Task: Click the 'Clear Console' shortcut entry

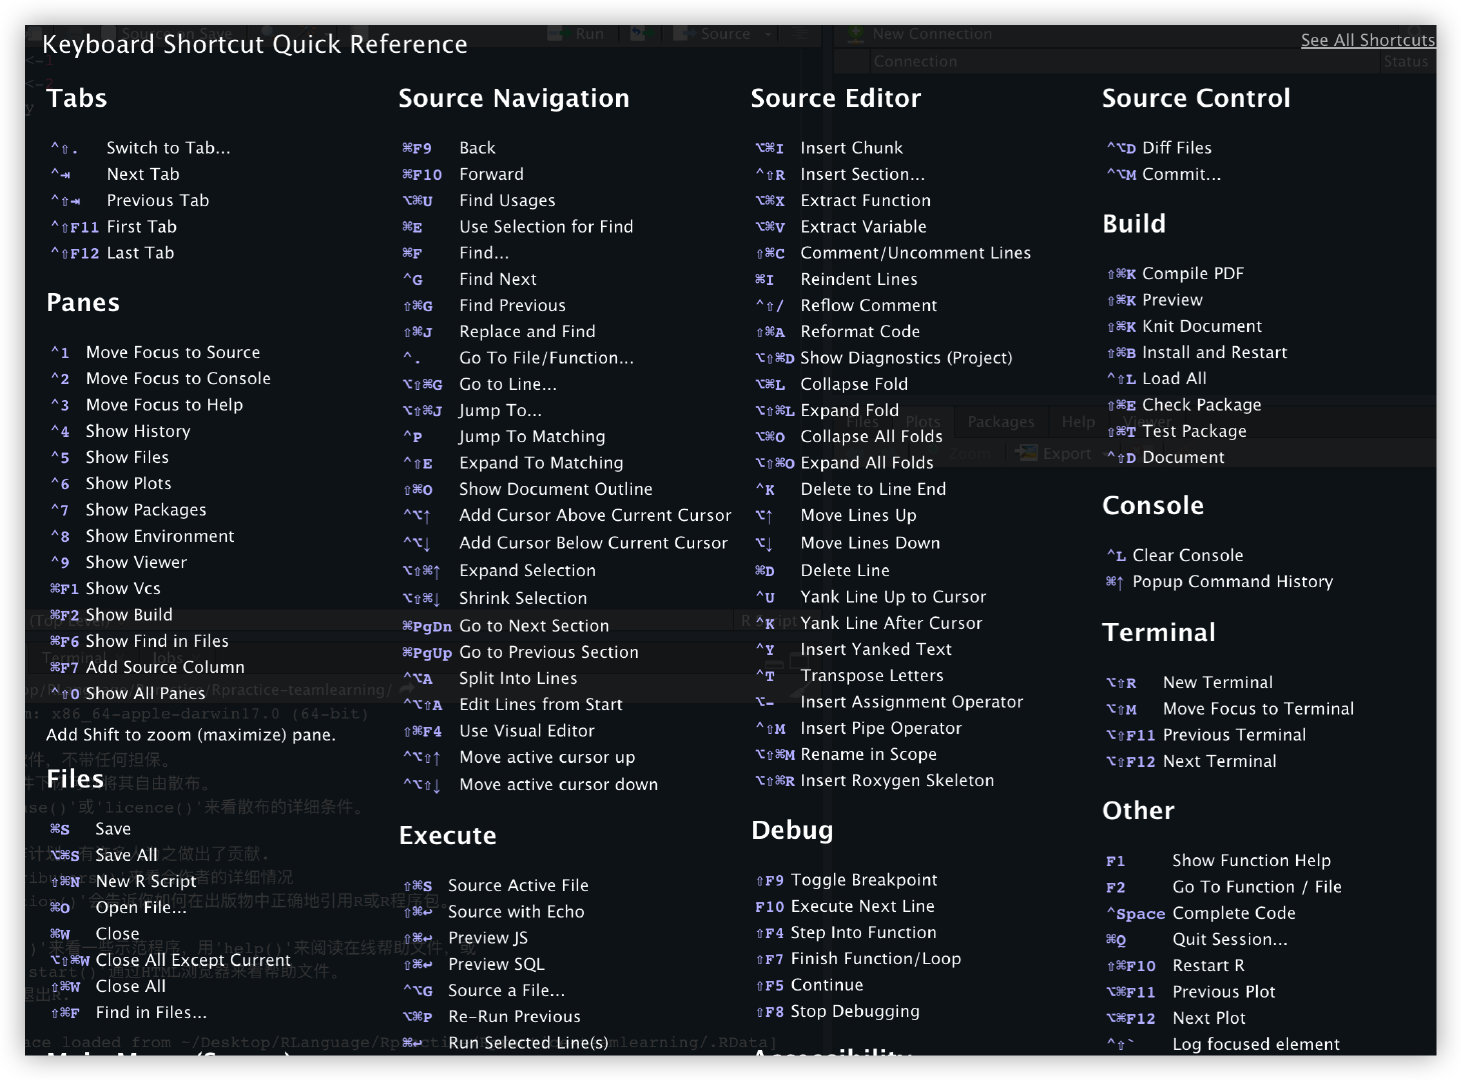Action: click(1175, 555)
